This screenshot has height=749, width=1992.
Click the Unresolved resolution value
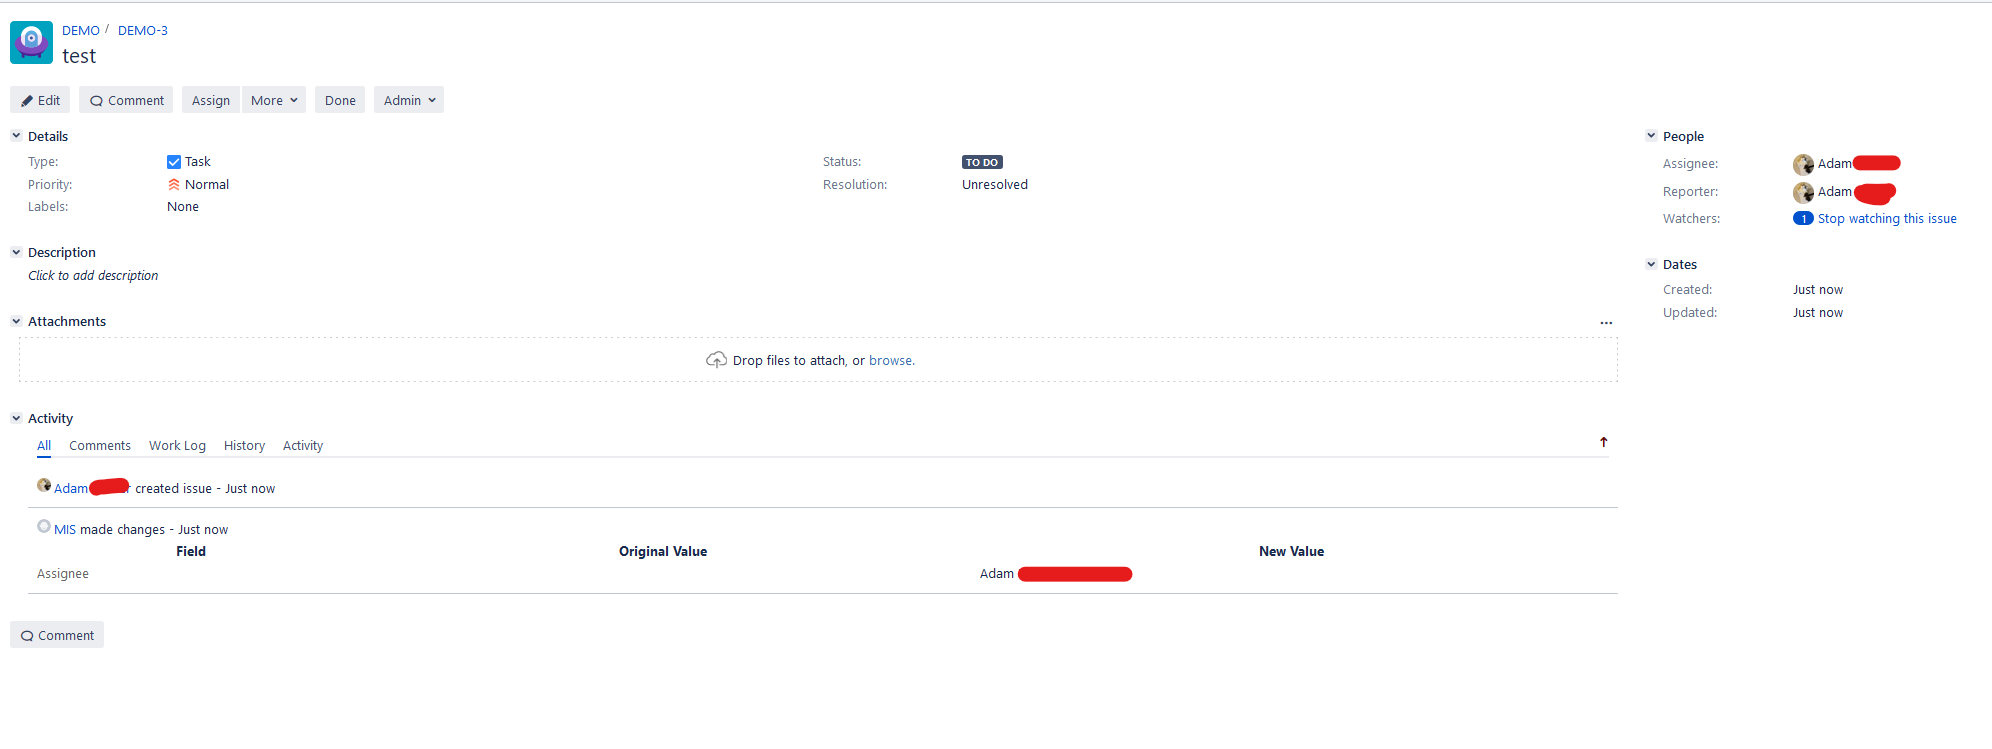(995, 185)
